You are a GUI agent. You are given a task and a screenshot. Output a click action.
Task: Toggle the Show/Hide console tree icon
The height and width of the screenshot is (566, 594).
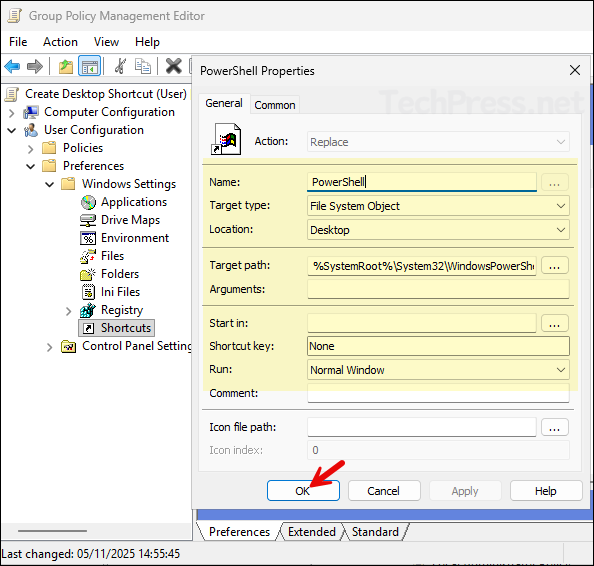tap(89, 66)
